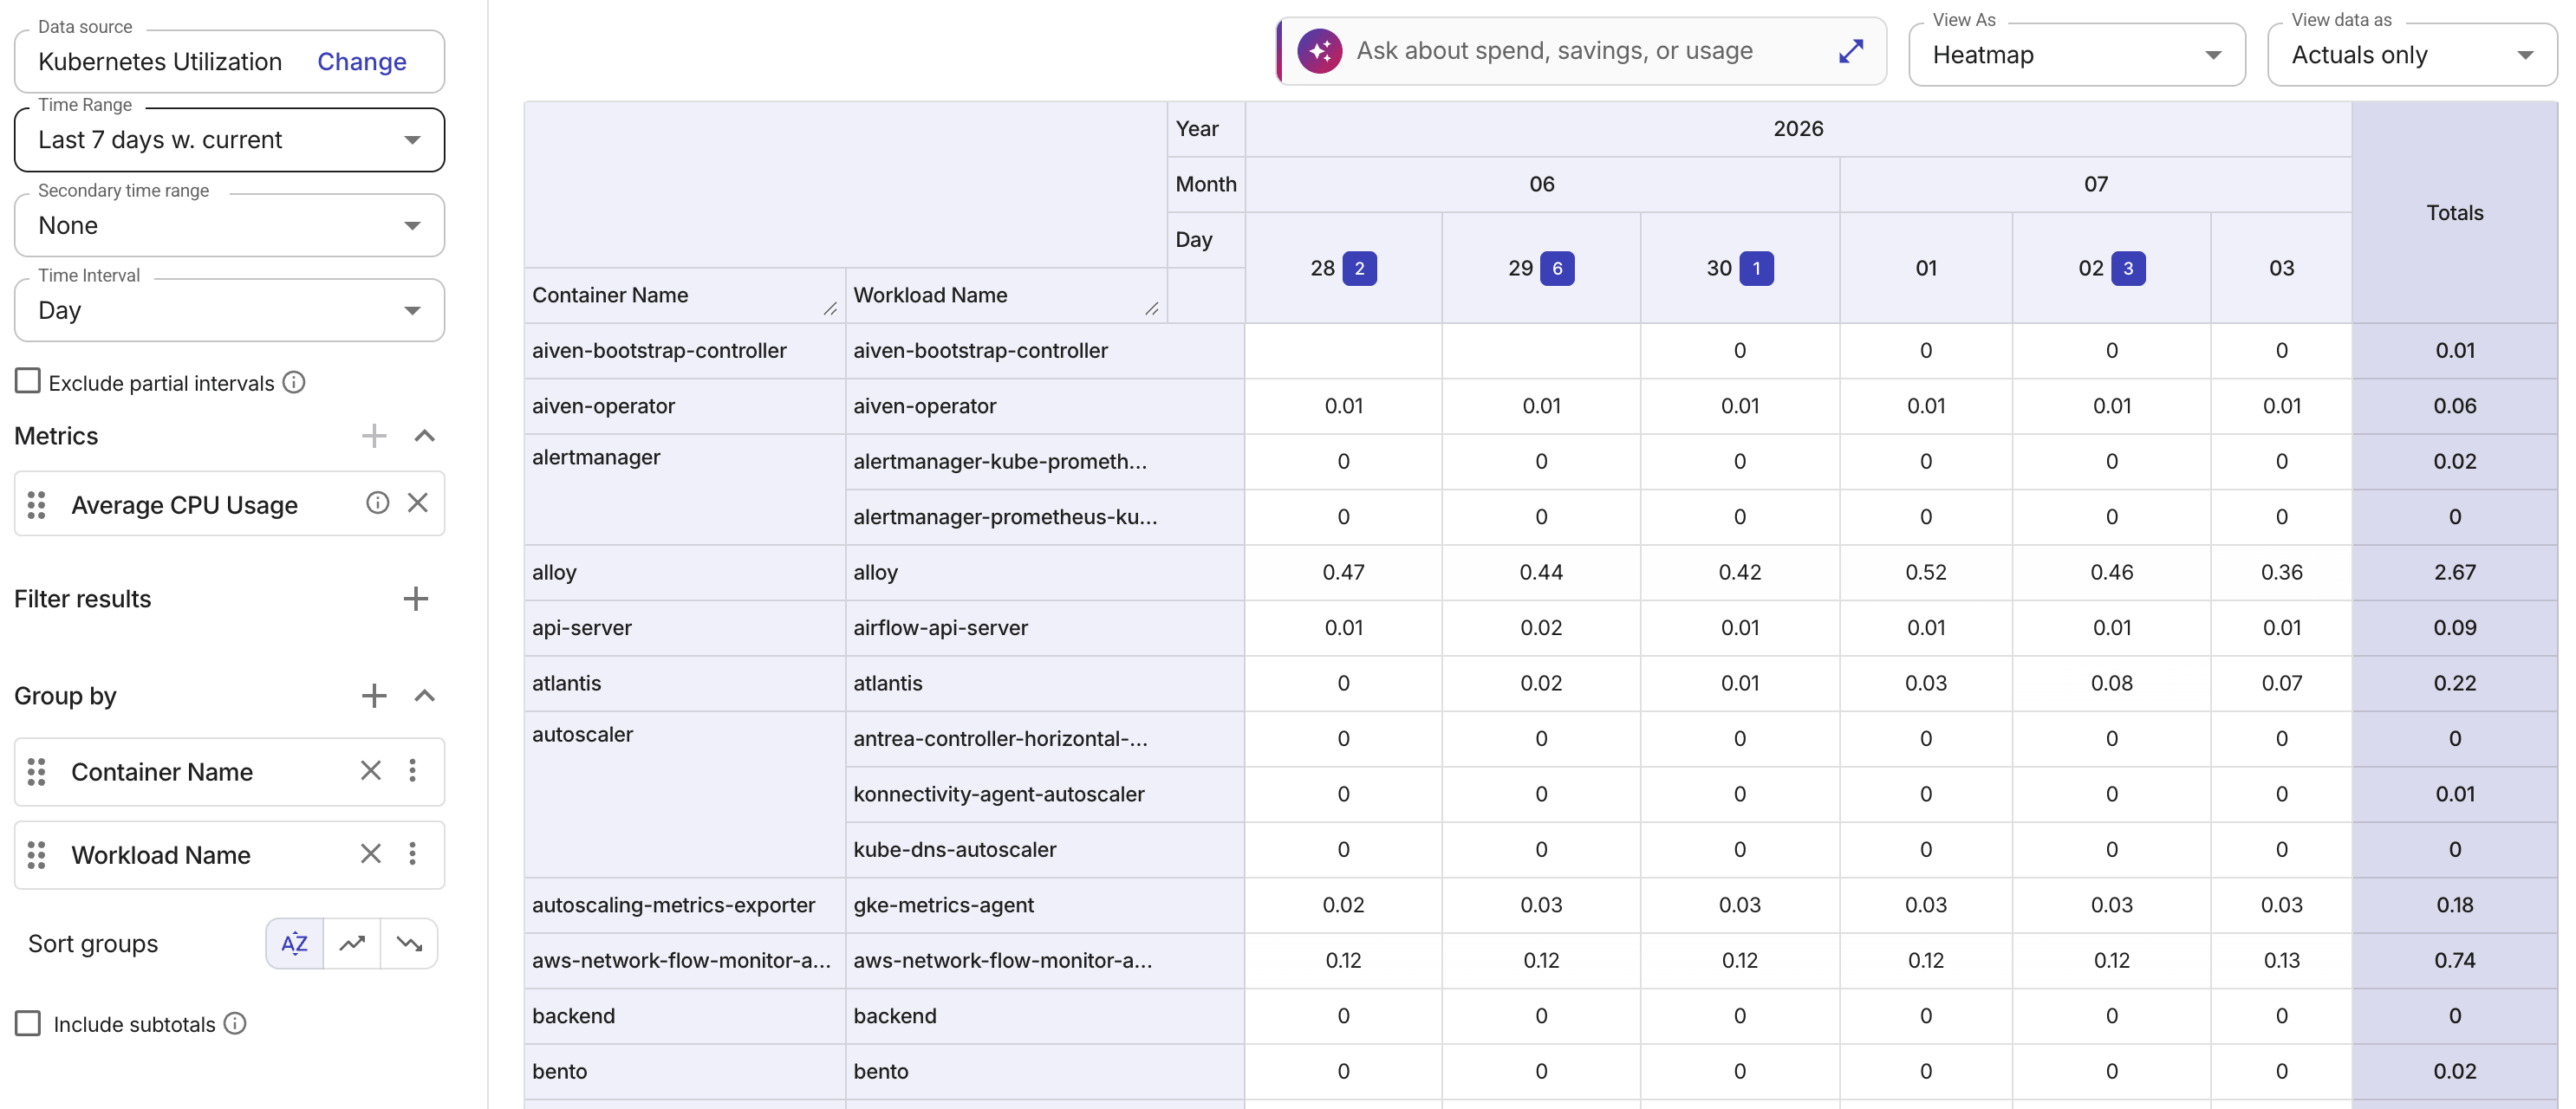The width and height of the screenshot is (2576, 1109).
Task: Change the Kubernetes Utilization data source
Action: tap(362, 62)
